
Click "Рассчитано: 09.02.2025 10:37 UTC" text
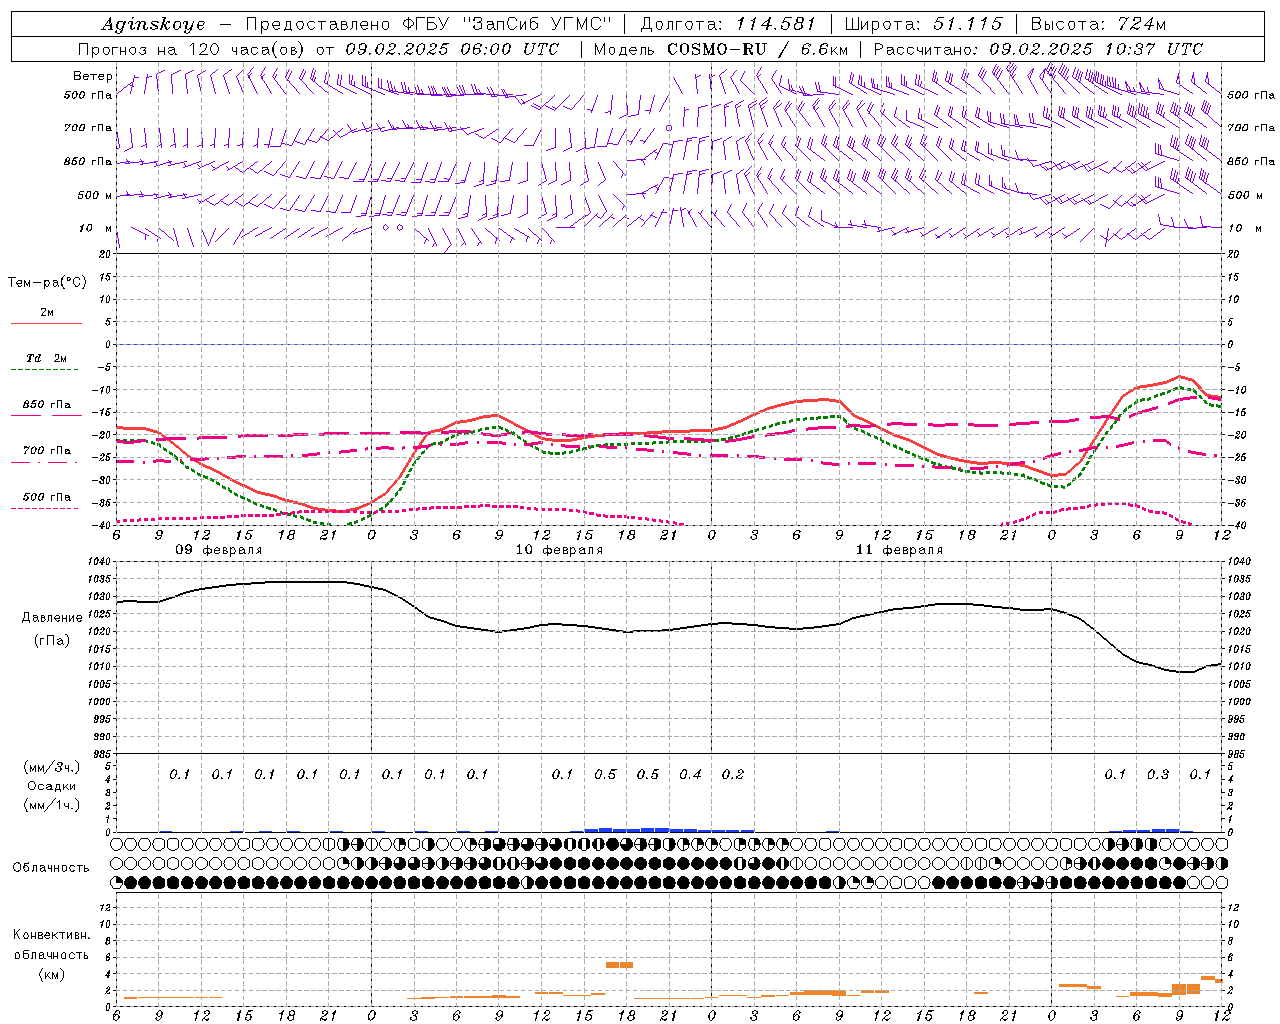(x=1038, y=49)
